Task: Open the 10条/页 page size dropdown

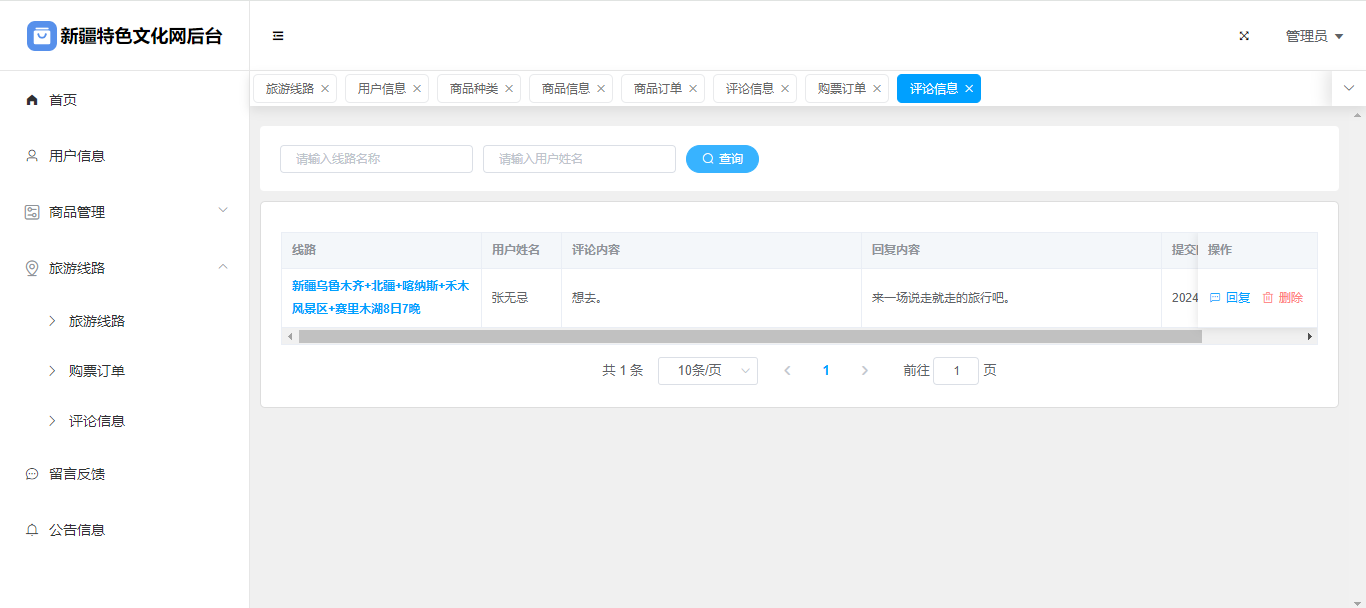Action: tap(707, 371)
